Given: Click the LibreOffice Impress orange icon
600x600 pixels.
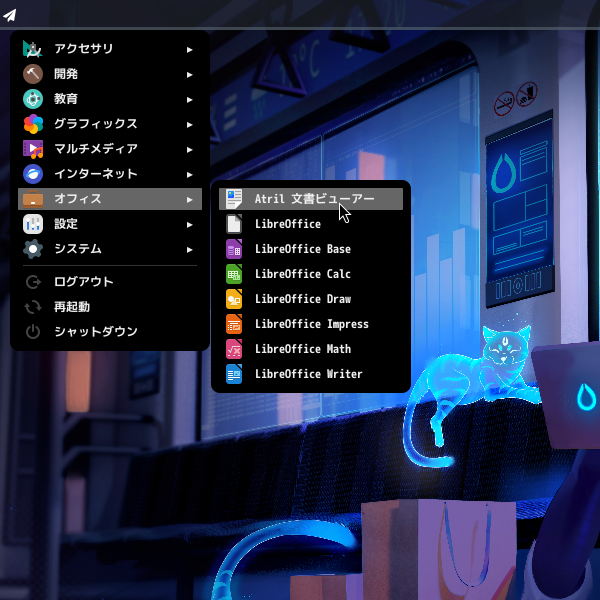Looking at the screenshot, I should point(234,324).
